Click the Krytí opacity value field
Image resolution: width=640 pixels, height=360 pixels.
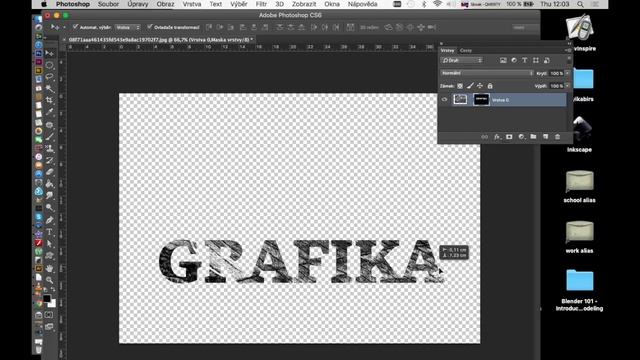(x=556, y=73)
